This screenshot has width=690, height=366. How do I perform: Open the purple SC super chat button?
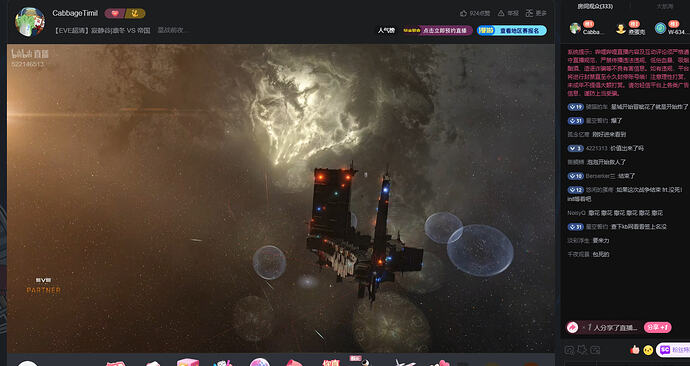click(x=673, y=350)
